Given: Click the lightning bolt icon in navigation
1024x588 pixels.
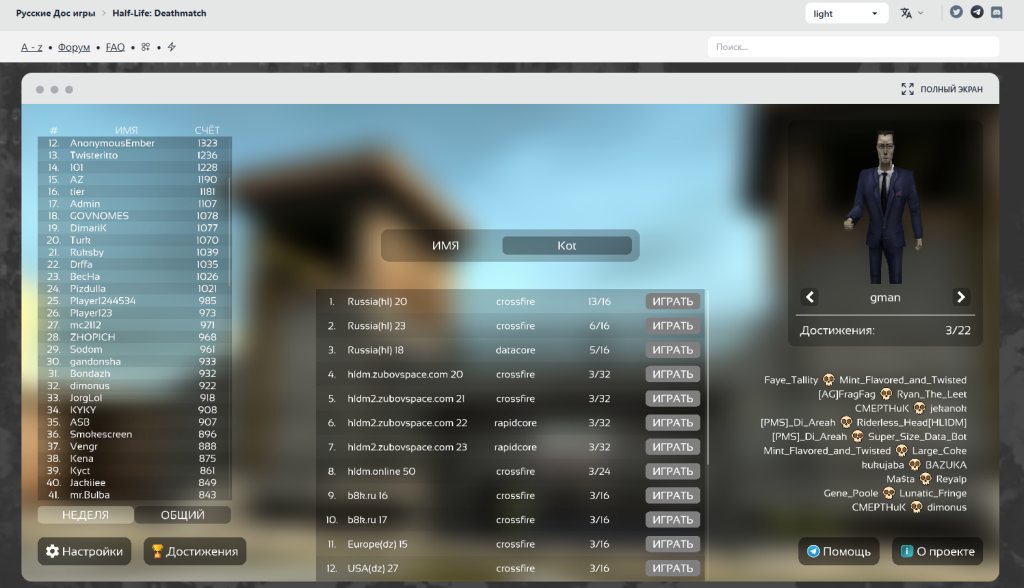Looking at the screenshot, I should click(172, 47).
